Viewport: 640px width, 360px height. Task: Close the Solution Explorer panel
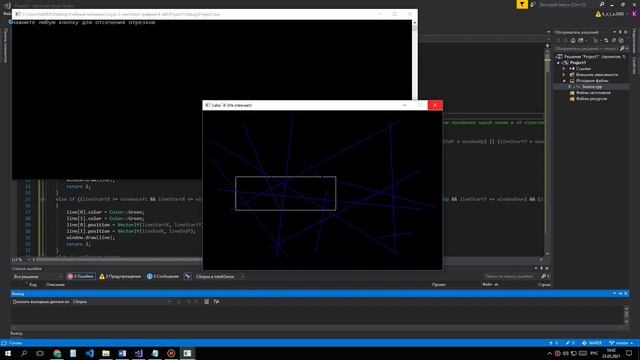point(626,32)
